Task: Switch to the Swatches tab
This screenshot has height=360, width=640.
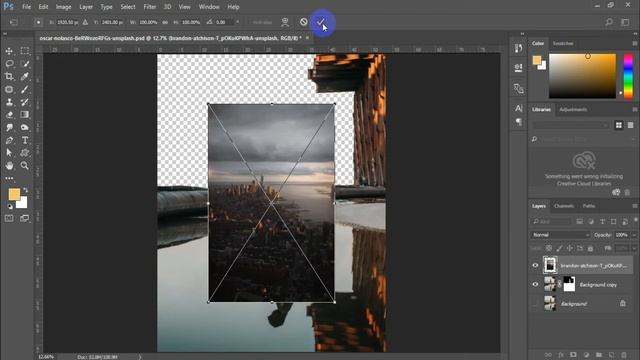Action: pyautogui.click(x=563, y=43)
